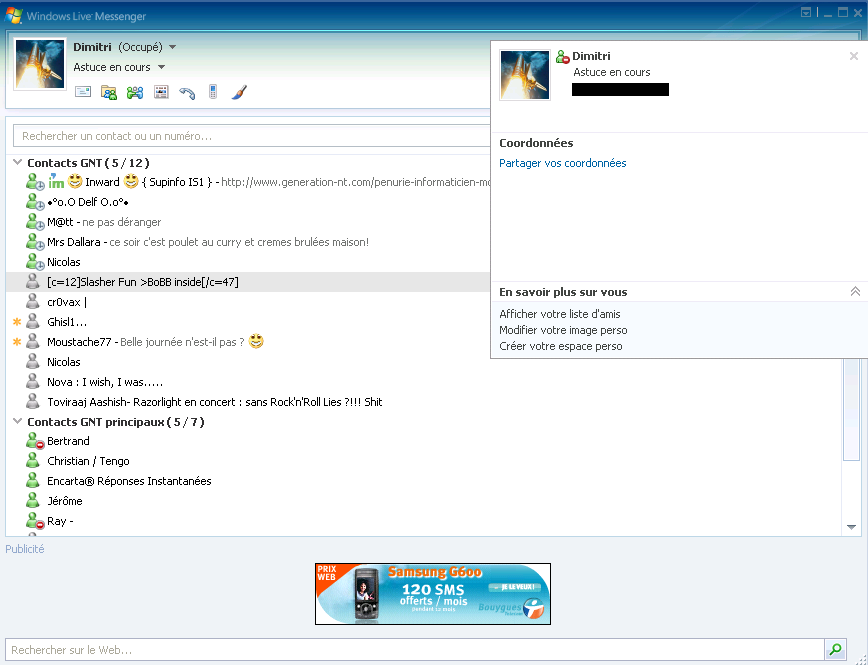Open the personal message dropdown arrow

[161, 68]
